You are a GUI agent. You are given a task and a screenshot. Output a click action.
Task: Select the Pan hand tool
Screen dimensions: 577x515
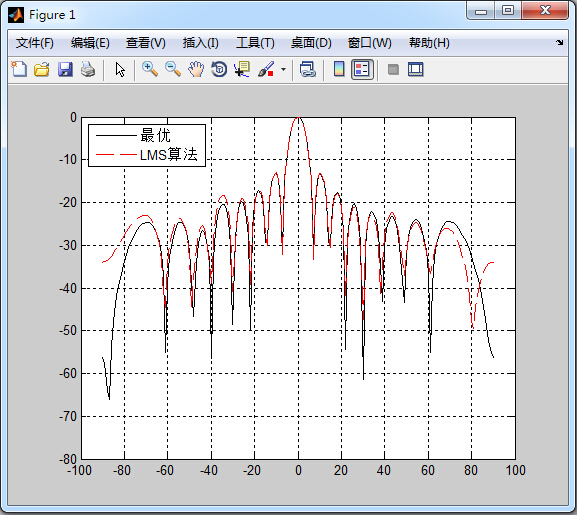click(x=196, y=69)
